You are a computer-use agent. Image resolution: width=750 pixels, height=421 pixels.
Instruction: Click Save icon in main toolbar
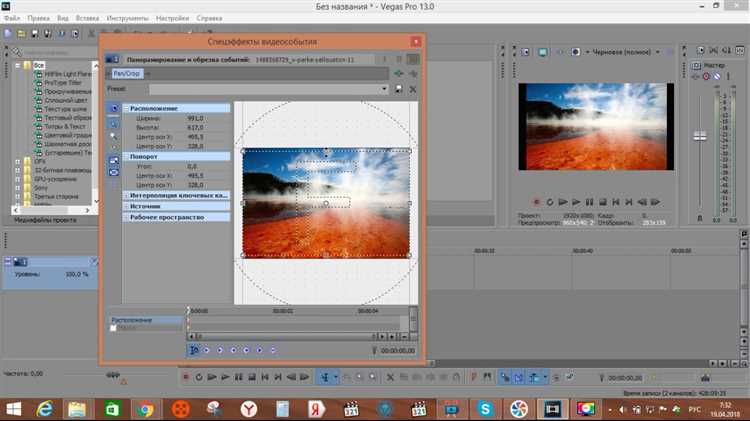pos(34,33)
